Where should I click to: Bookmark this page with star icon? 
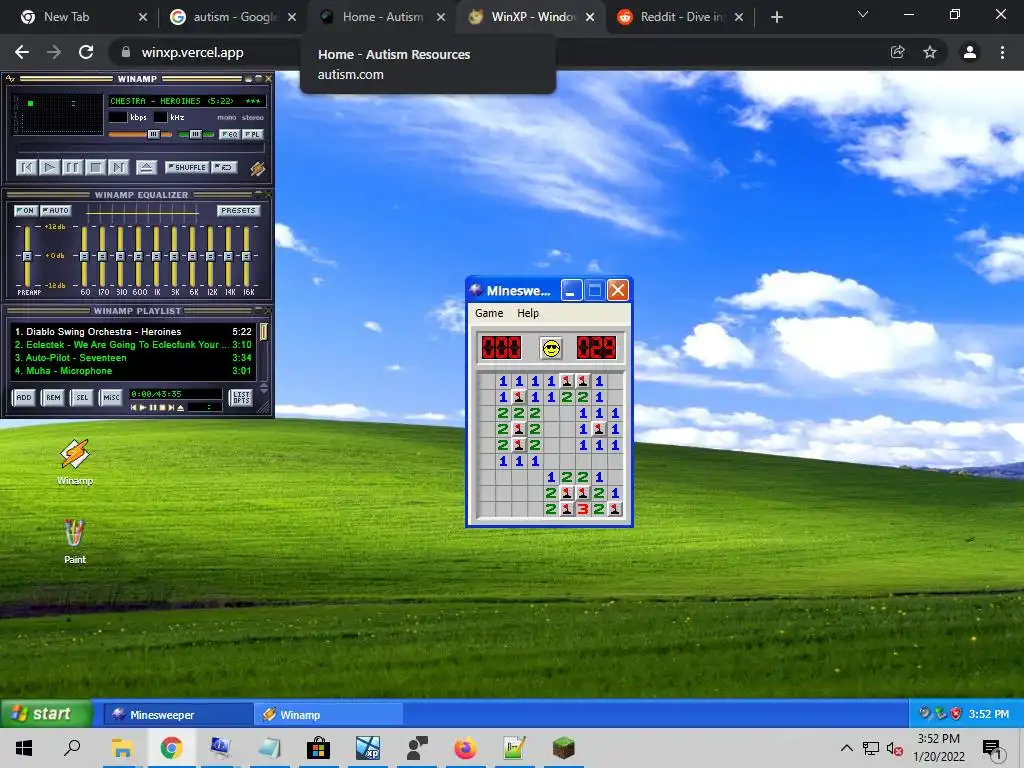pyautogui.click(x=929, y=52)
